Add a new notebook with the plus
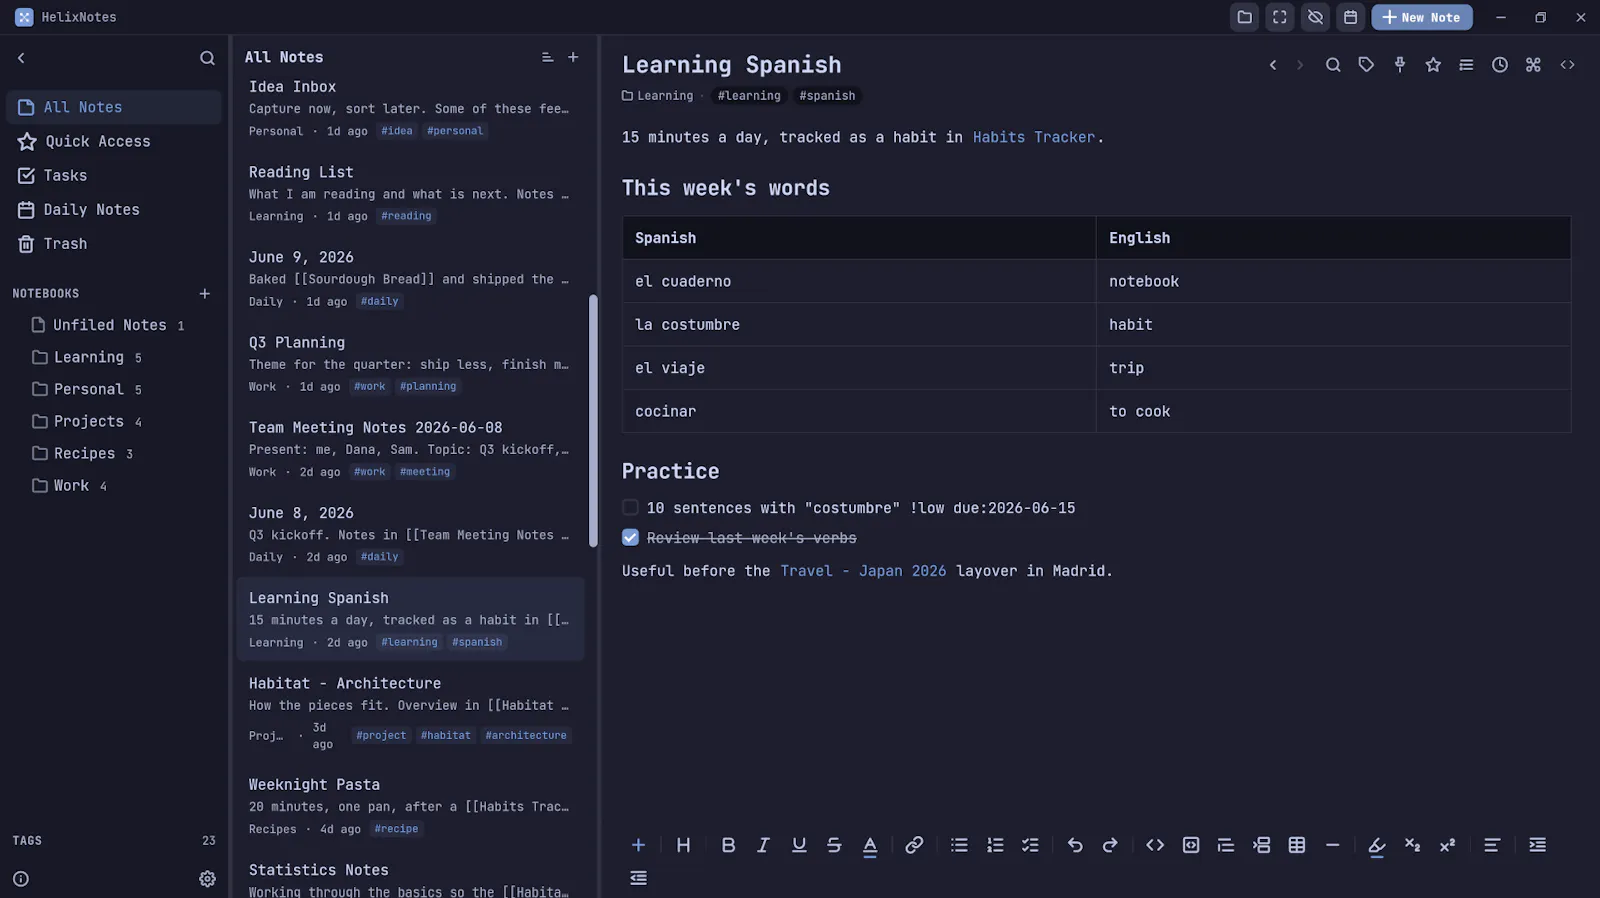 [x=204, y=293]
